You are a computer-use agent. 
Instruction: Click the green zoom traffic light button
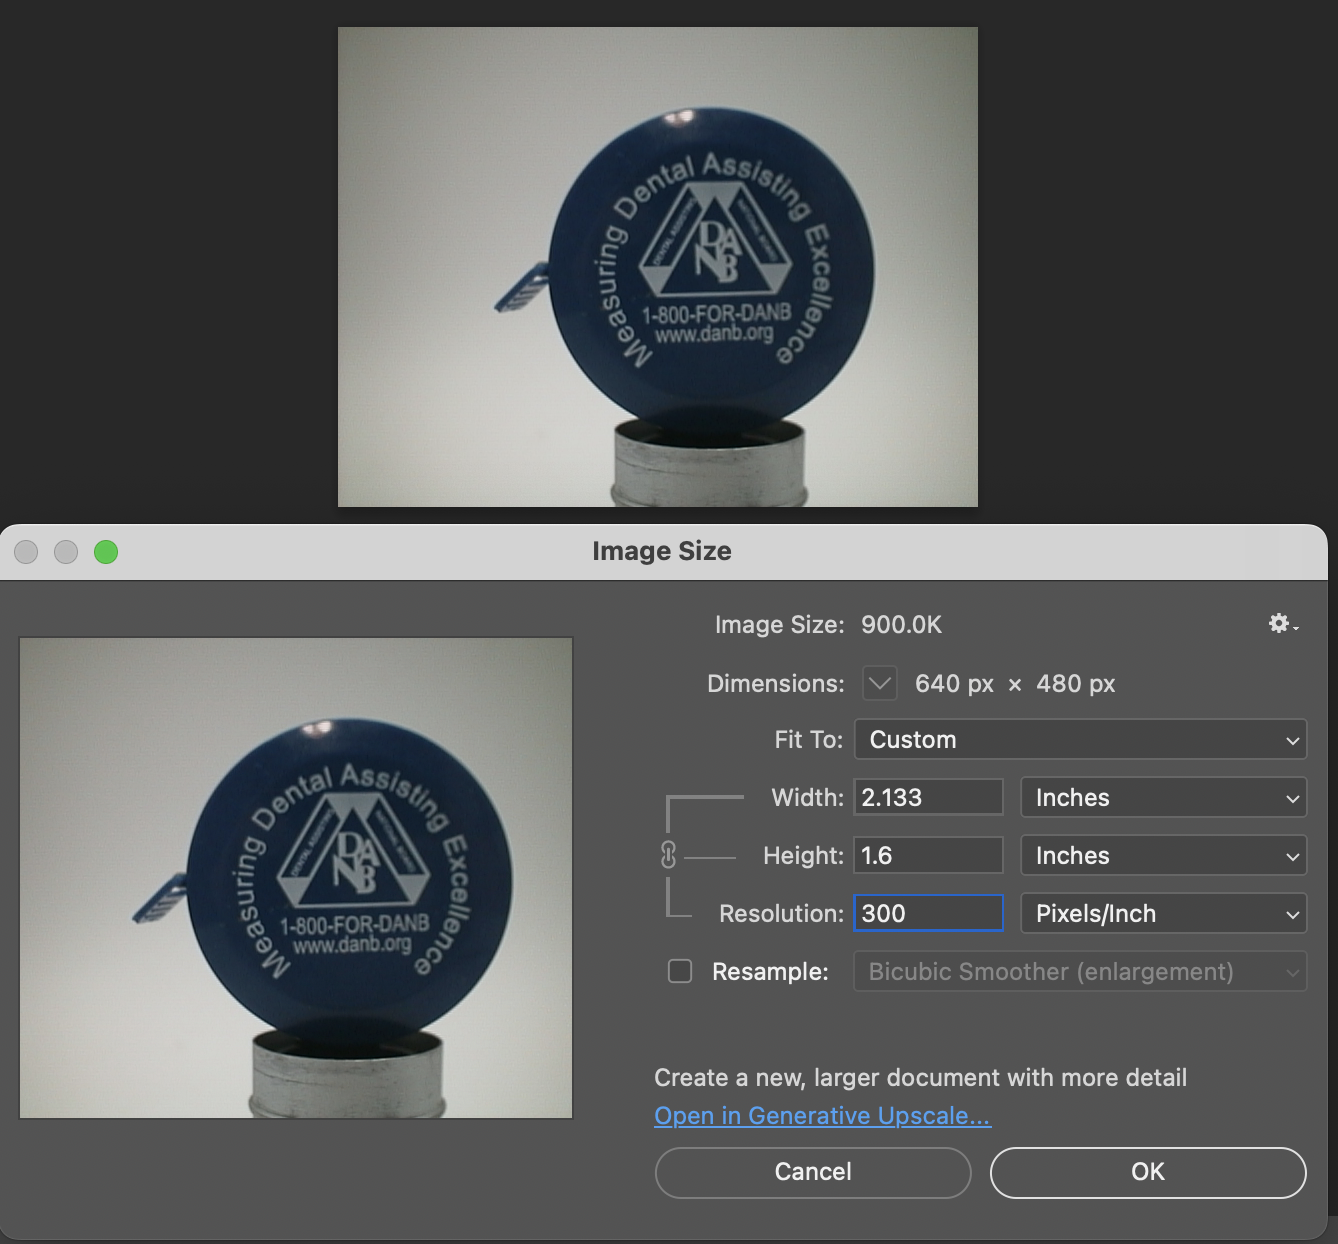click(104, 552)
